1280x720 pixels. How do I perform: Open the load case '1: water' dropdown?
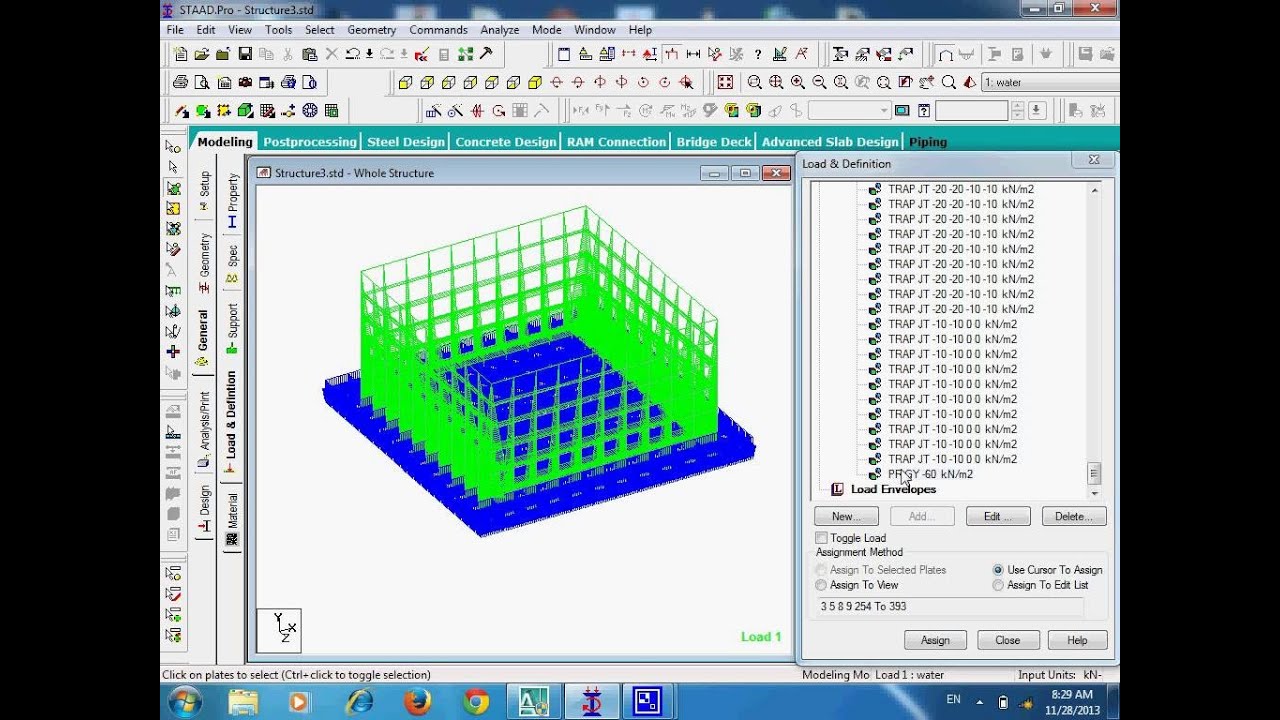tap(1050, 82)
